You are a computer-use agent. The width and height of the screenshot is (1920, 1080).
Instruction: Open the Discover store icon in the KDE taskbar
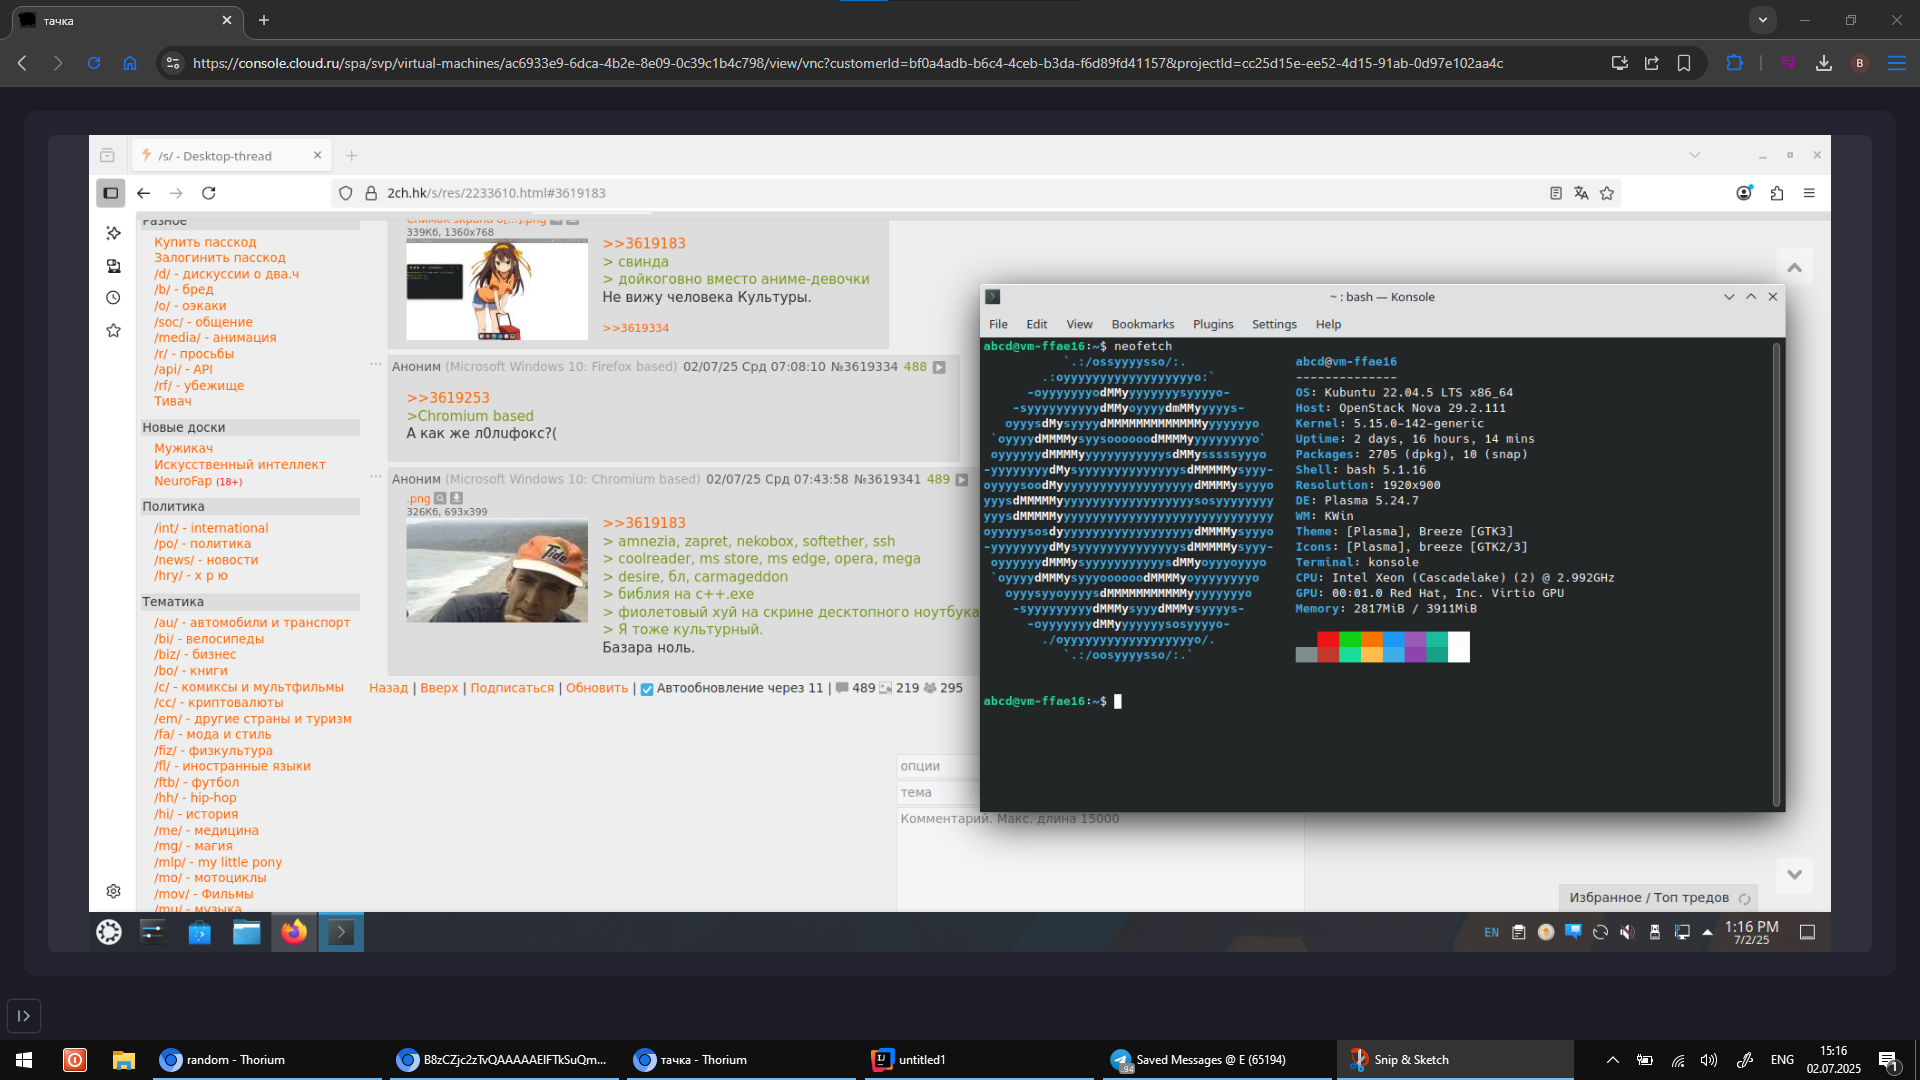point(200,932)
